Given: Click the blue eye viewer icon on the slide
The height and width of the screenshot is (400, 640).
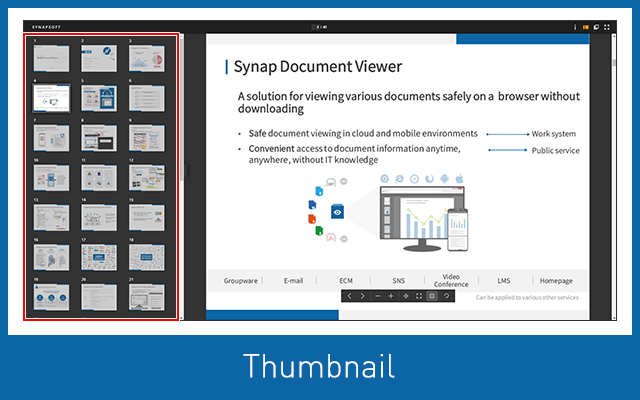Looking at the screenshot, I should tap(337, 211).
